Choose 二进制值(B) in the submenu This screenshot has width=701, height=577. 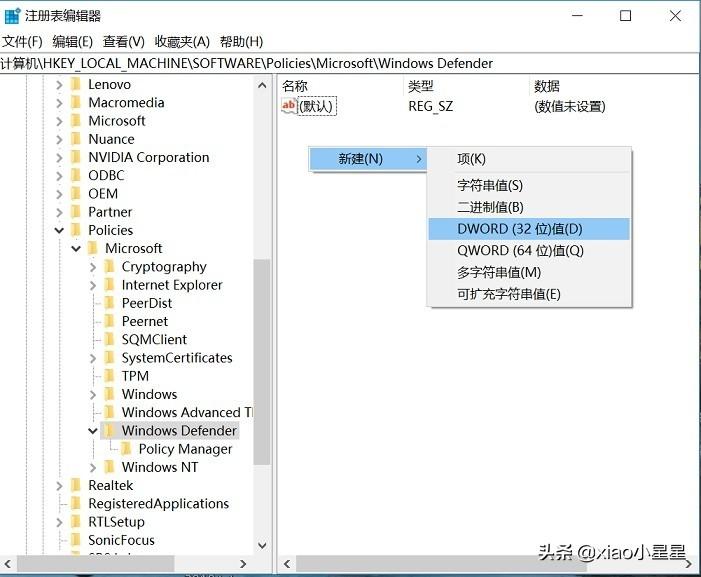click(x=529, y=207)
